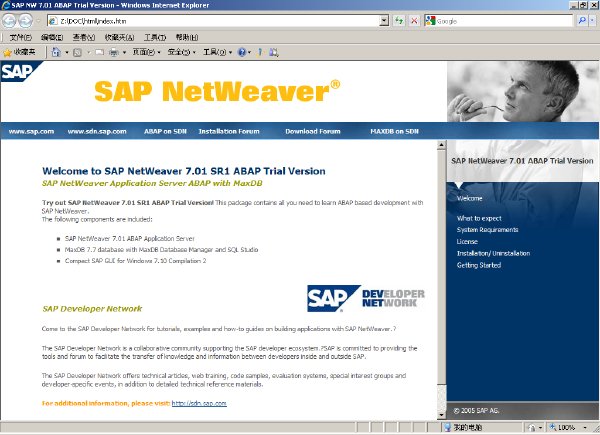Screen dimensions: 600x435
Task: Open the 100% zoom level dropdown arrow
Action: [x=585, y=427]
